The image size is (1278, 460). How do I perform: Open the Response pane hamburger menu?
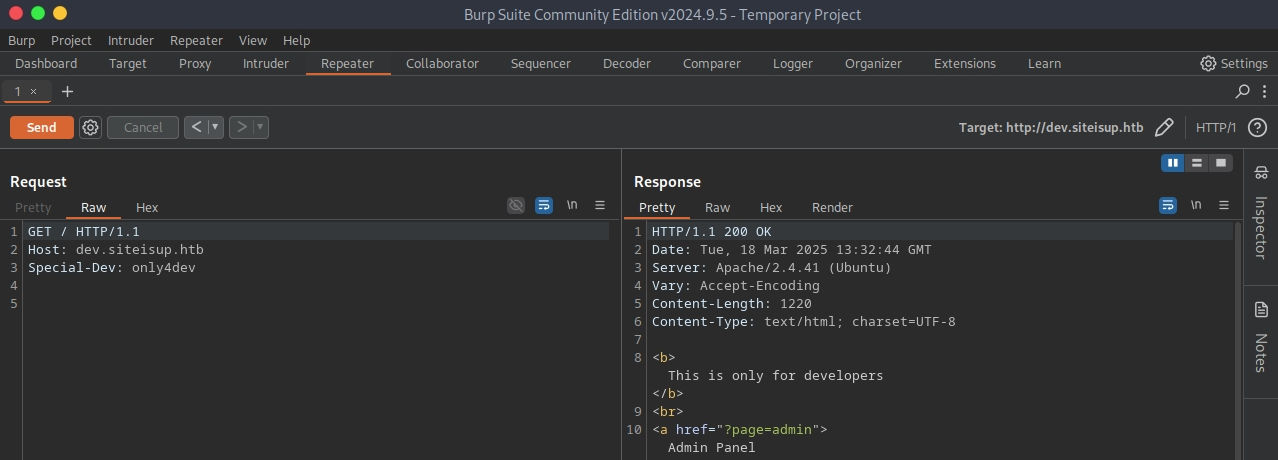pos(1224,205)
